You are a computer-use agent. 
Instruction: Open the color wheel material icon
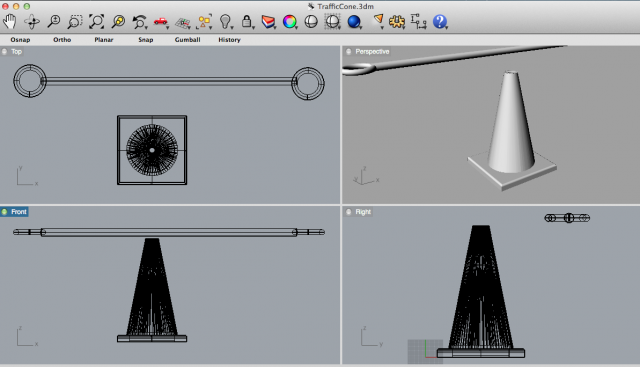click(290, 21)
